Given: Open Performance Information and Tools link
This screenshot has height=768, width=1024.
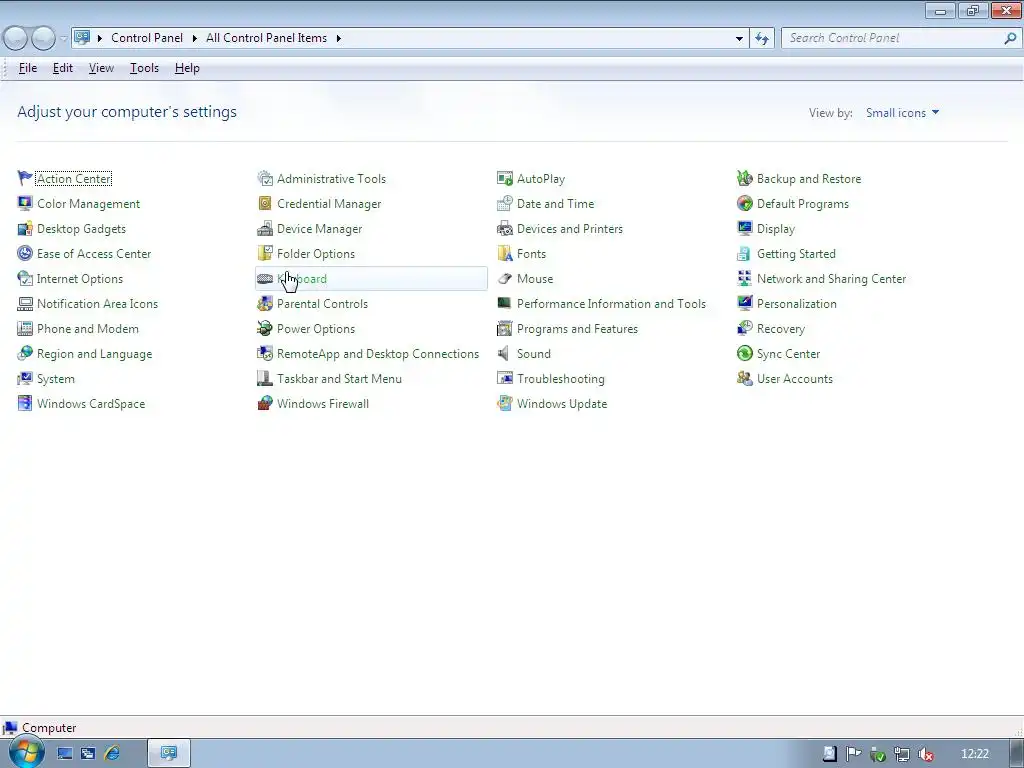Looking at the screenshot, I should (x=611, y=304).
